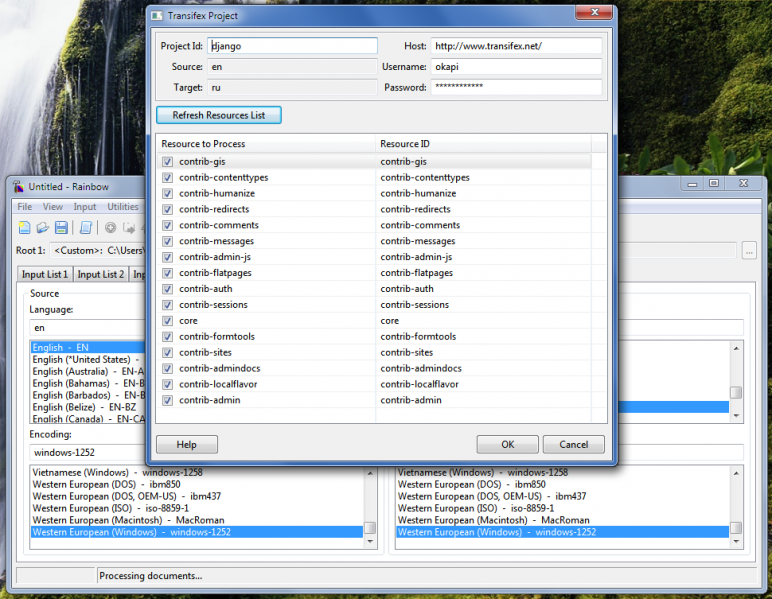
Task: Click the Help button in Transifex dialog
Action: 187,444
